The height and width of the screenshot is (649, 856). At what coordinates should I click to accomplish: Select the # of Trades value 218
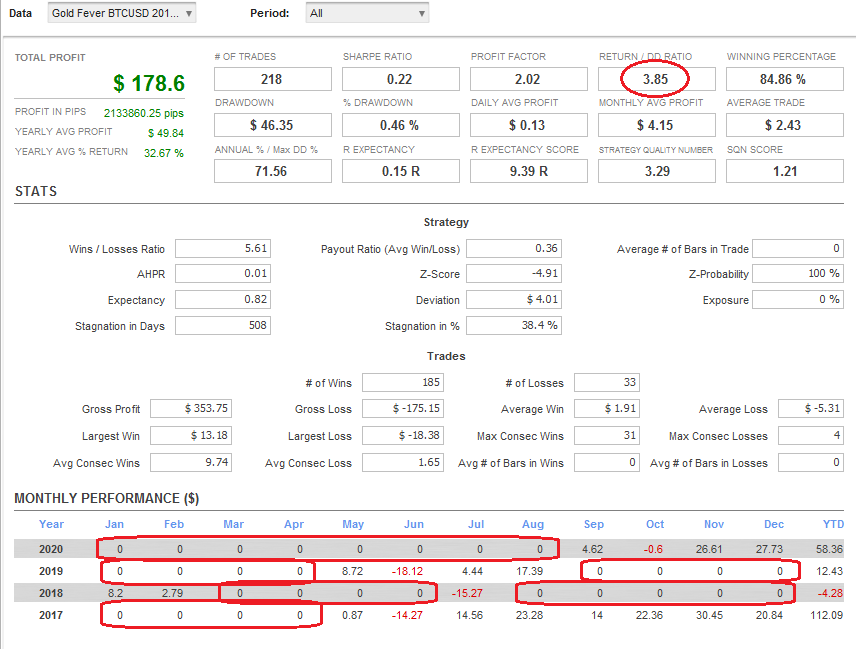tap(272, 79)
